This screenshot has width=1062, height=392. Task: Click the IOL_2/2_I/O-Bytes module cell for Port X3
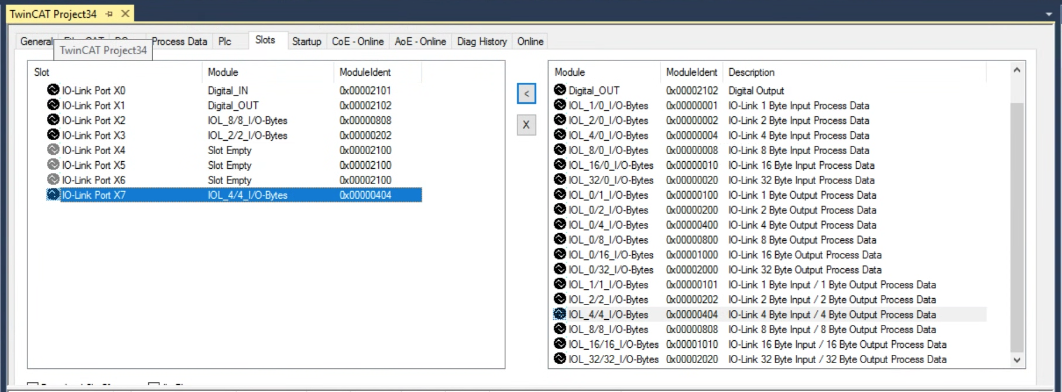(247, 135)
